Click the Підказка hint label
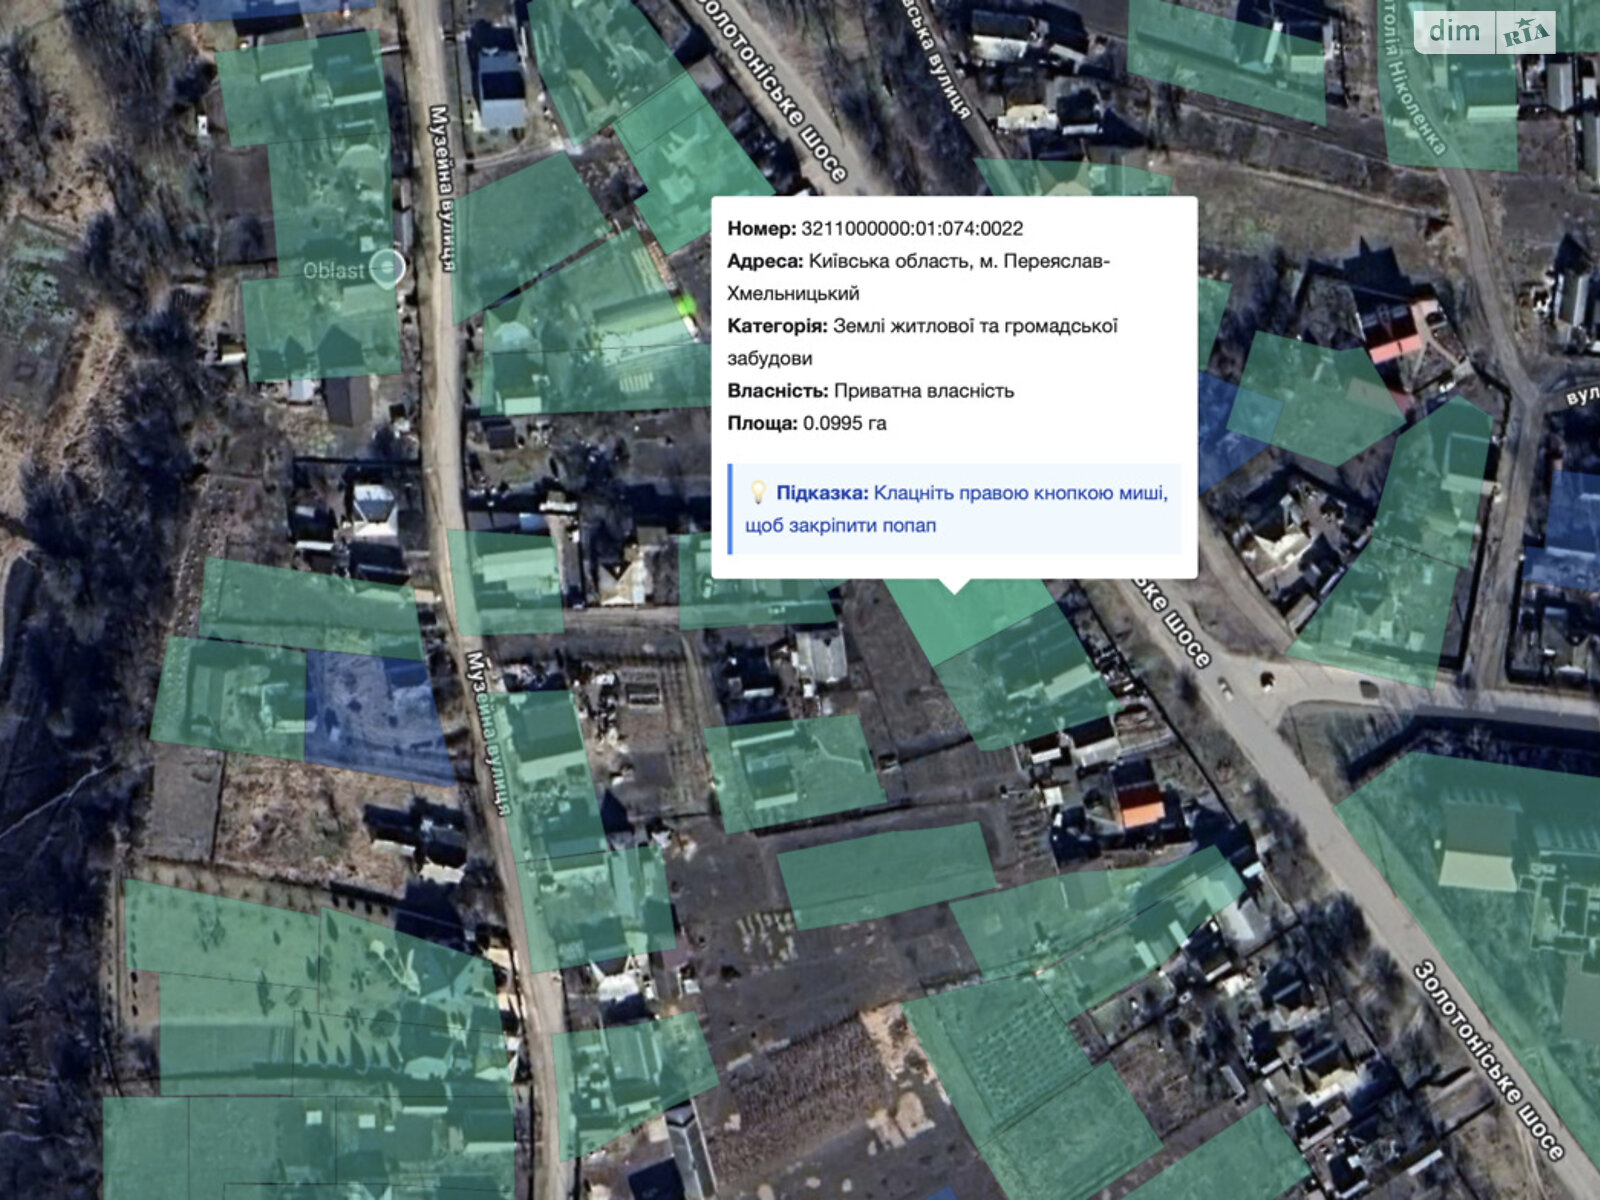 821,493
